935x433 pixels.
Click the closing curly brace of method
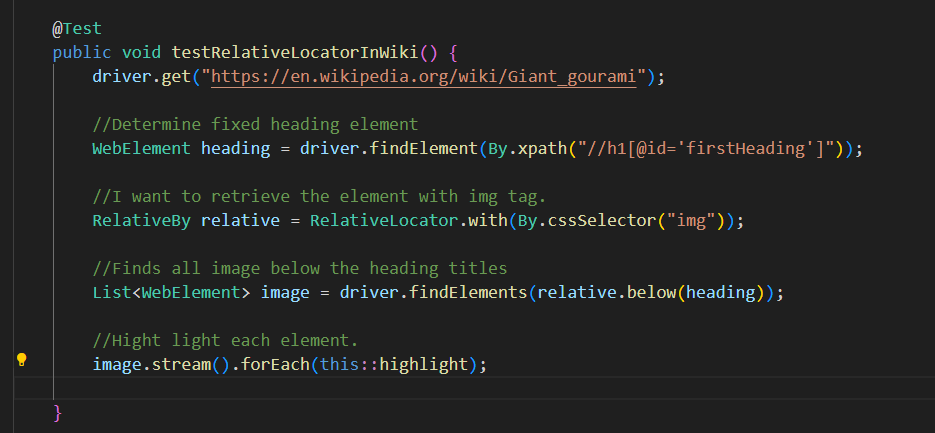58,412
